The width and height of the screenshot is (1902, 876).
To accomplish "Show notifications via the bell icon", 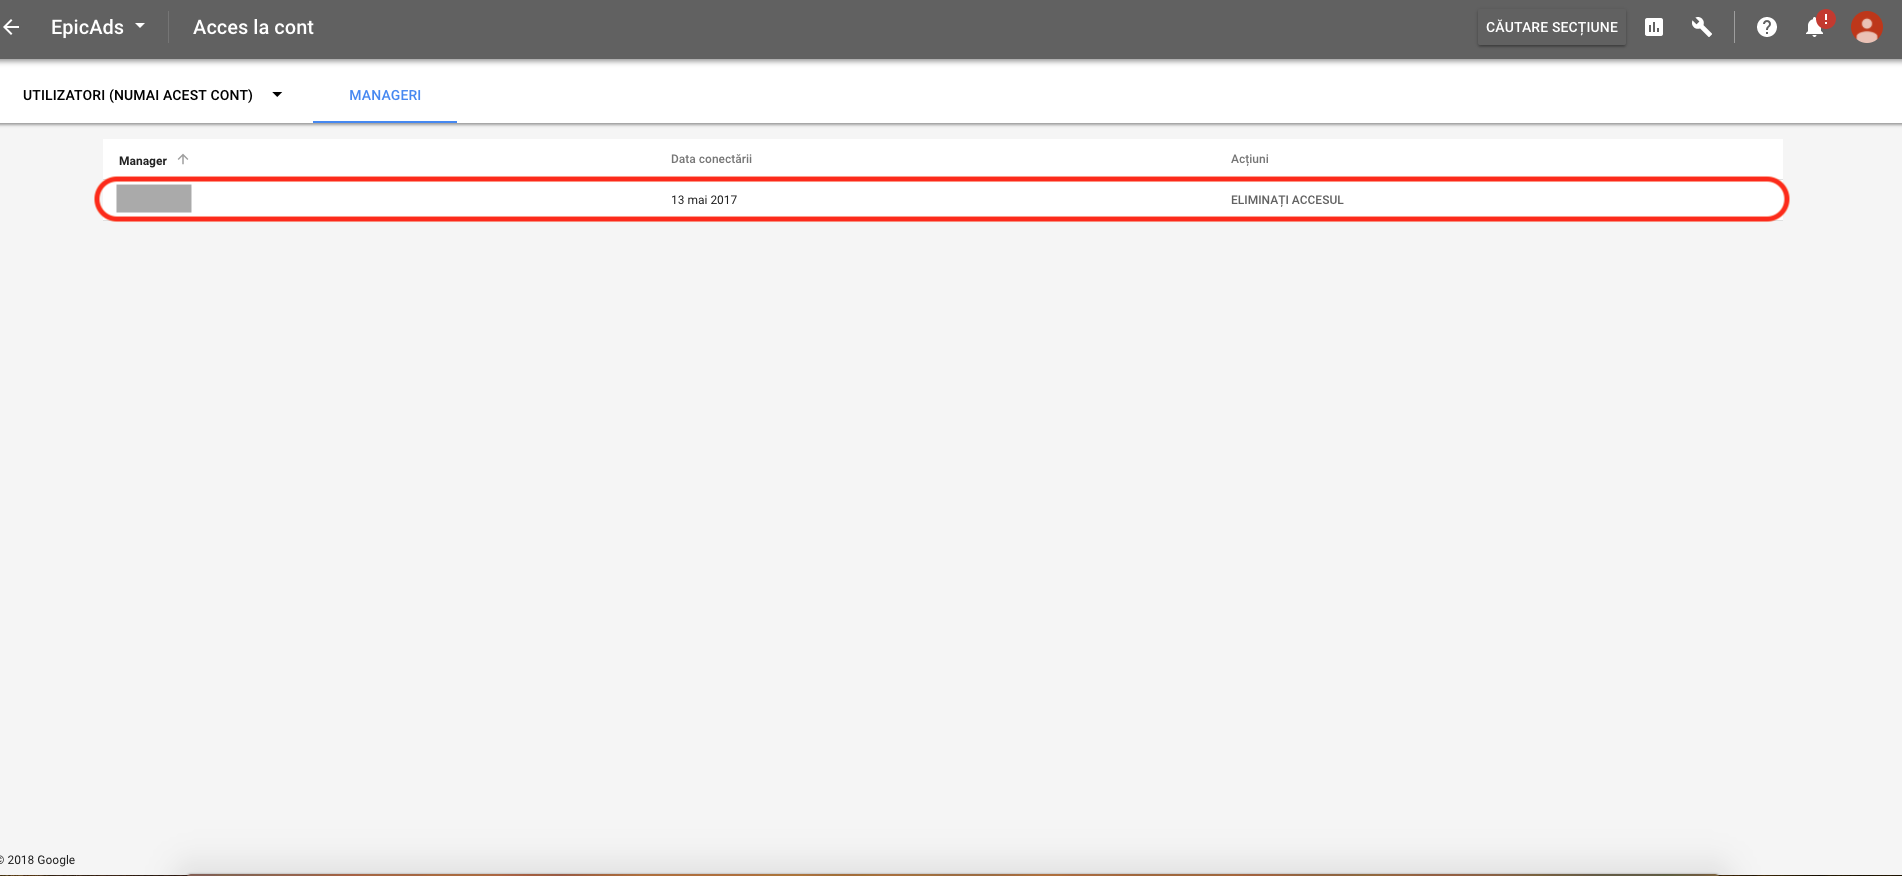I will click(x=1814, y=28).
